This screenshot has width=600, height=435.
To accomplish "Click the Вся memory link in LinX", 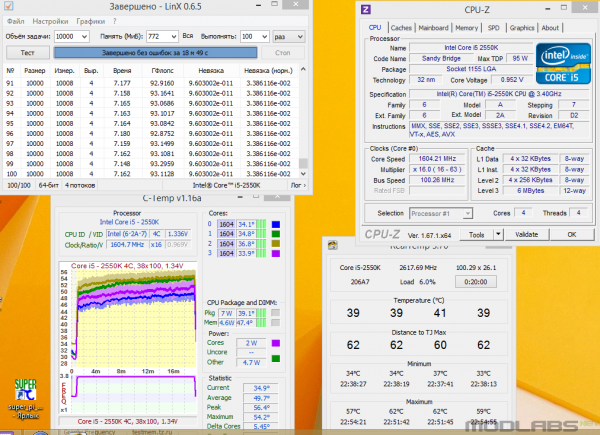I will pos(188,36).
